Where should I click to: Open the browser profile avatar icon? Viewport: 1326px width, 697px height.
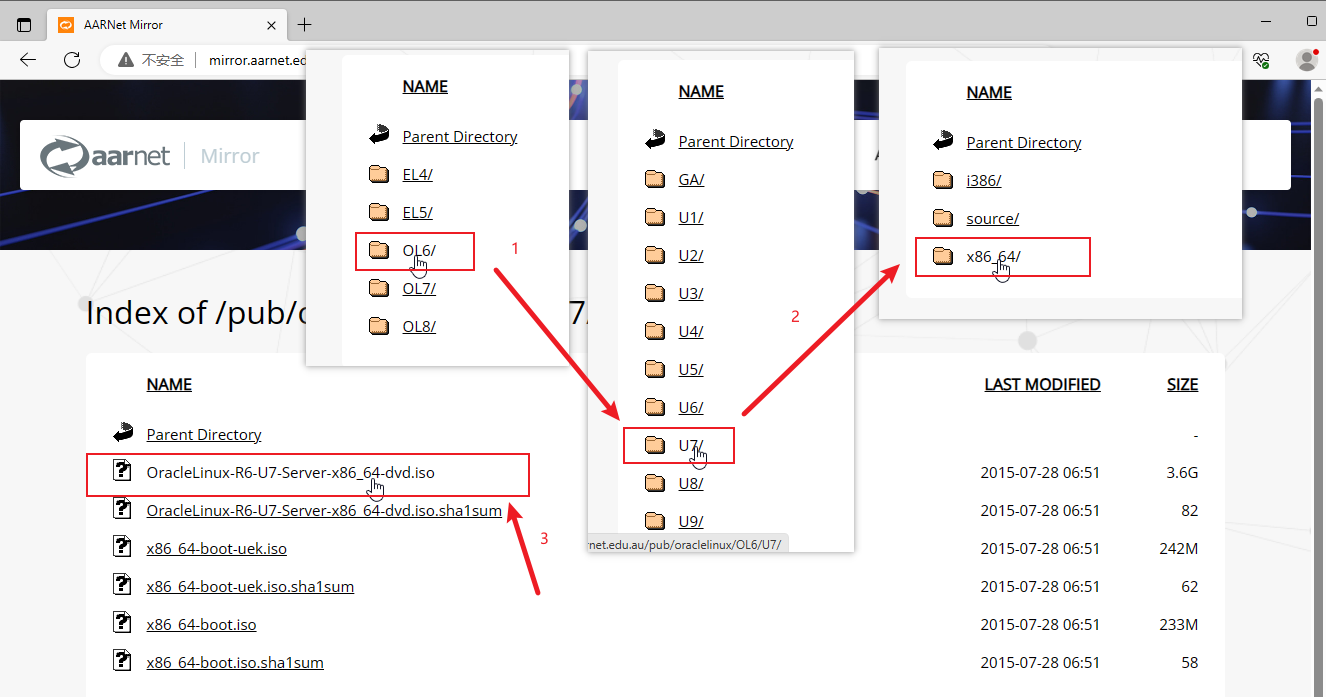1306,60
